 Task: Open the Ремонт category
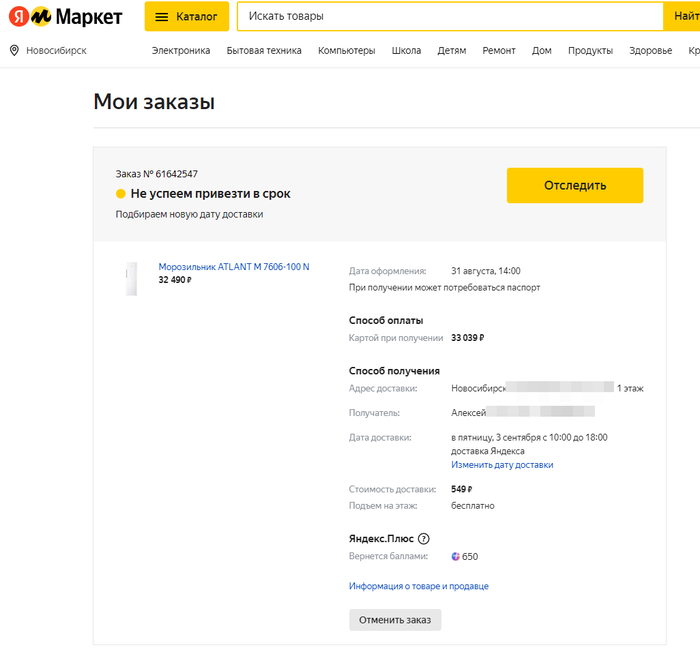pos(499,50)
